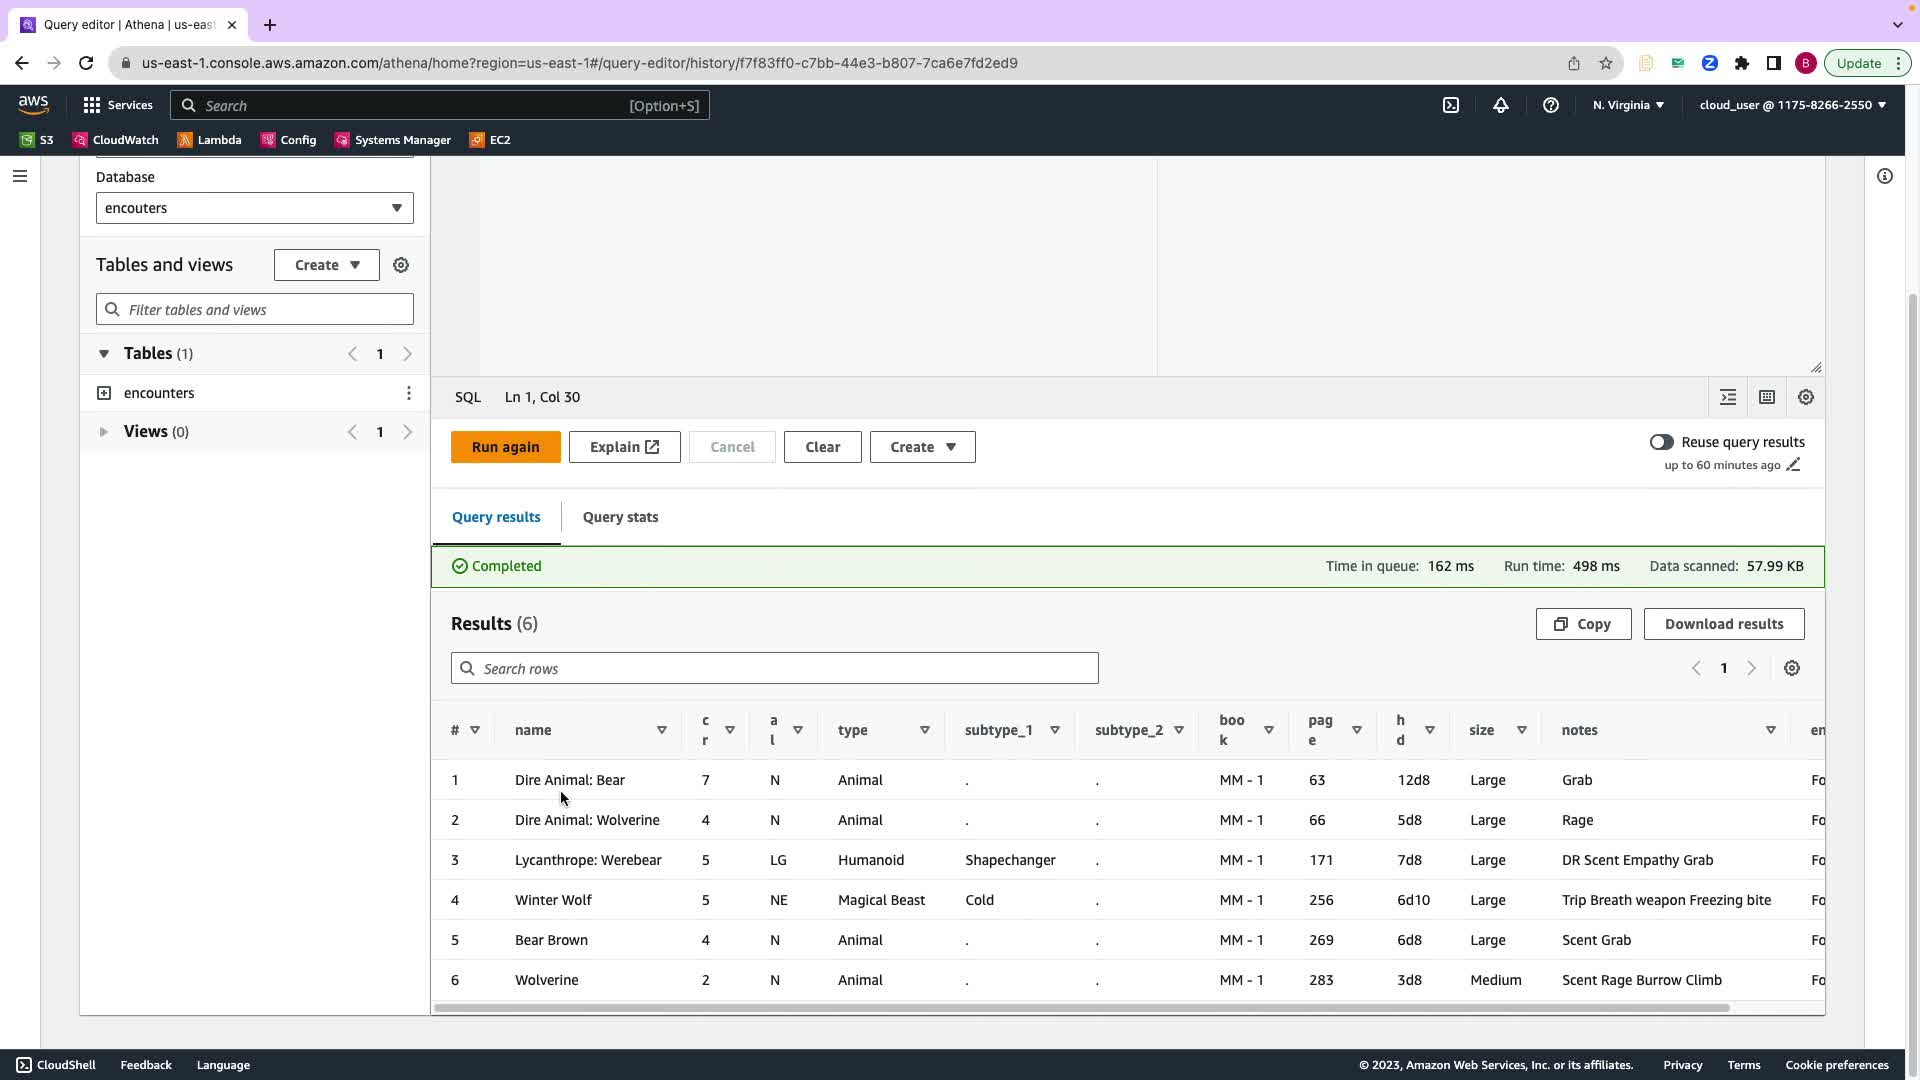This screenshot has width=1920, height=1080.
Task: Expand the encounters table columns
Action: (x=104, y=393)
